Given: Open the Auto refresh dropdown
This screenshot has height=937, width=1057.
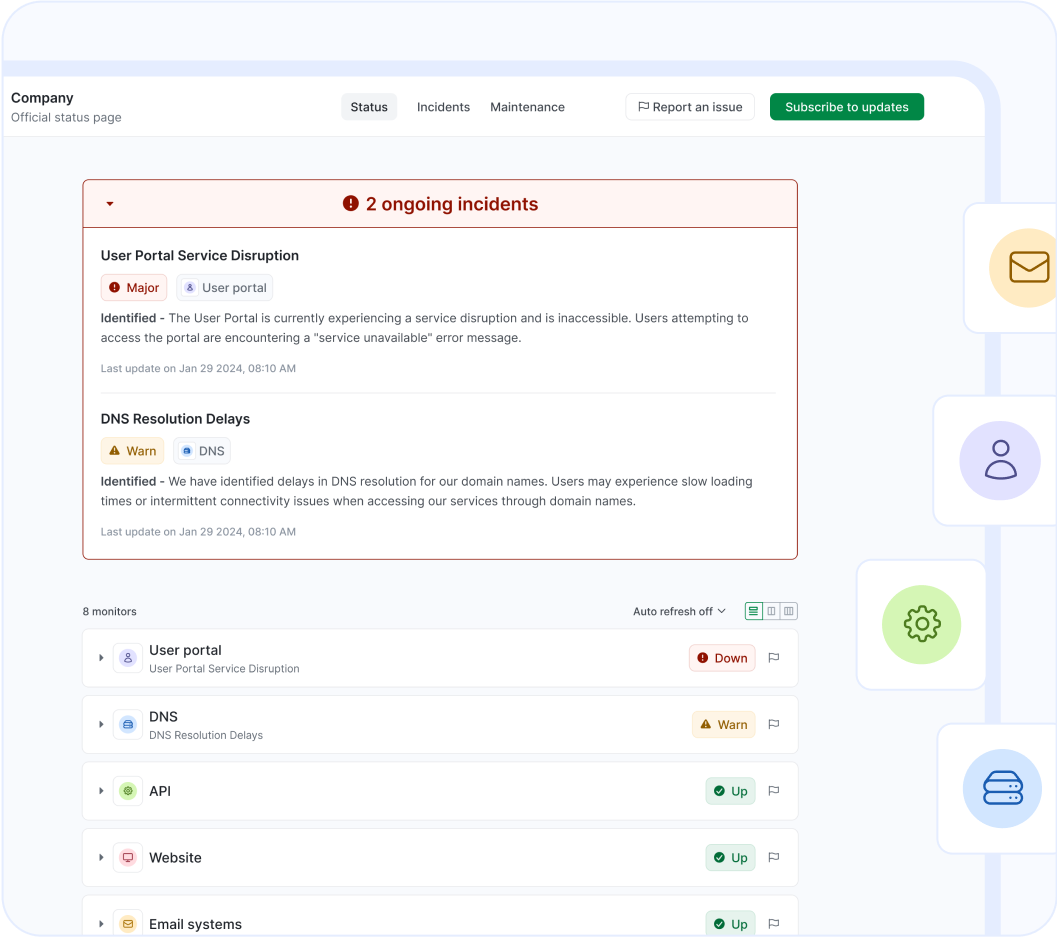Looking at the screenshot, I should (x=678, y=611).
